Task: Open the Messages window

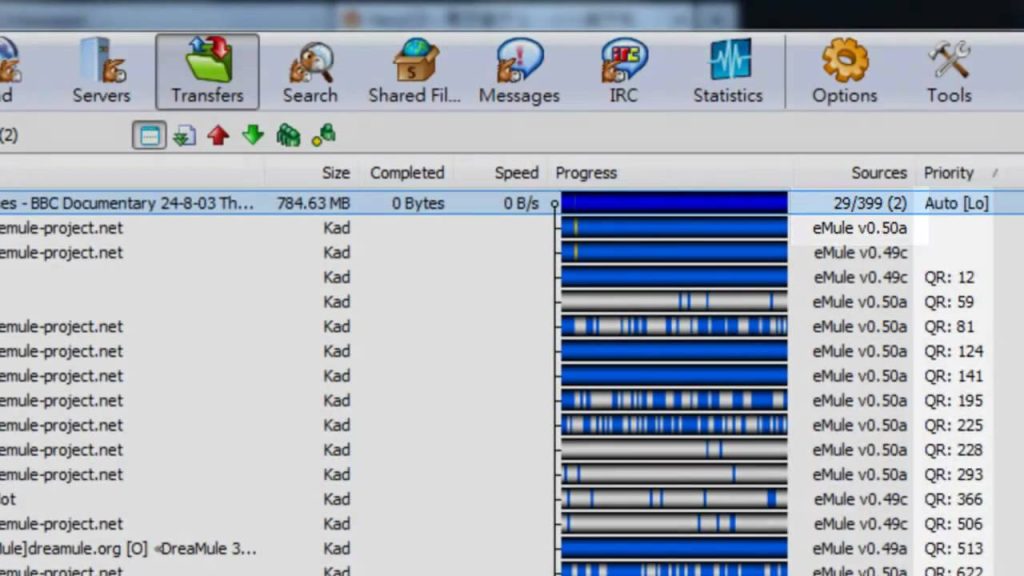Action: click(x=519, y=72)
